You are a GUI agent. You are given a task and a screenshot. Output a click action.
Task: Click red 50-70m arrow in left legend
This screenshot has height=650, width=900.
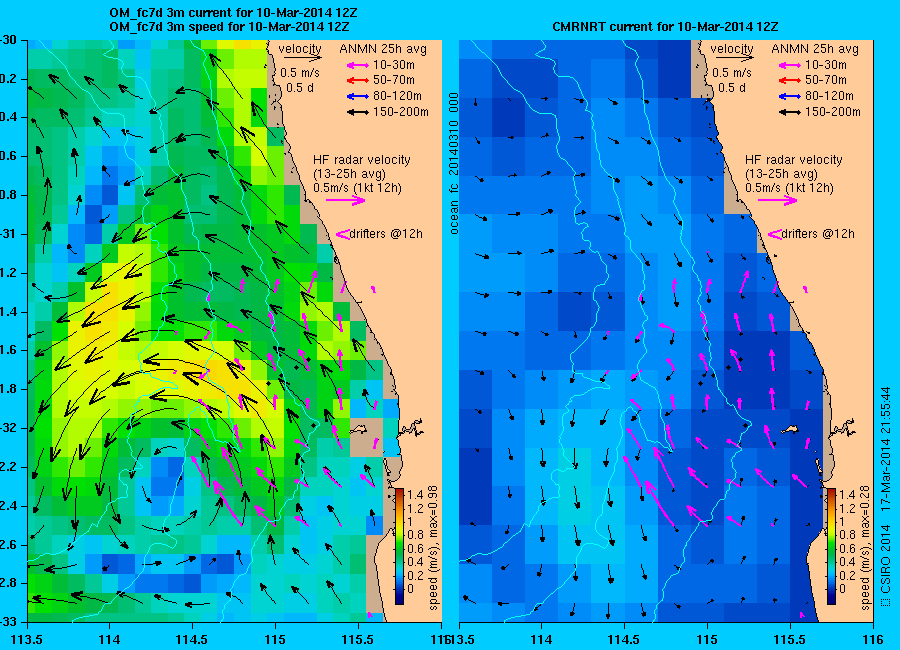pos(358,80)
